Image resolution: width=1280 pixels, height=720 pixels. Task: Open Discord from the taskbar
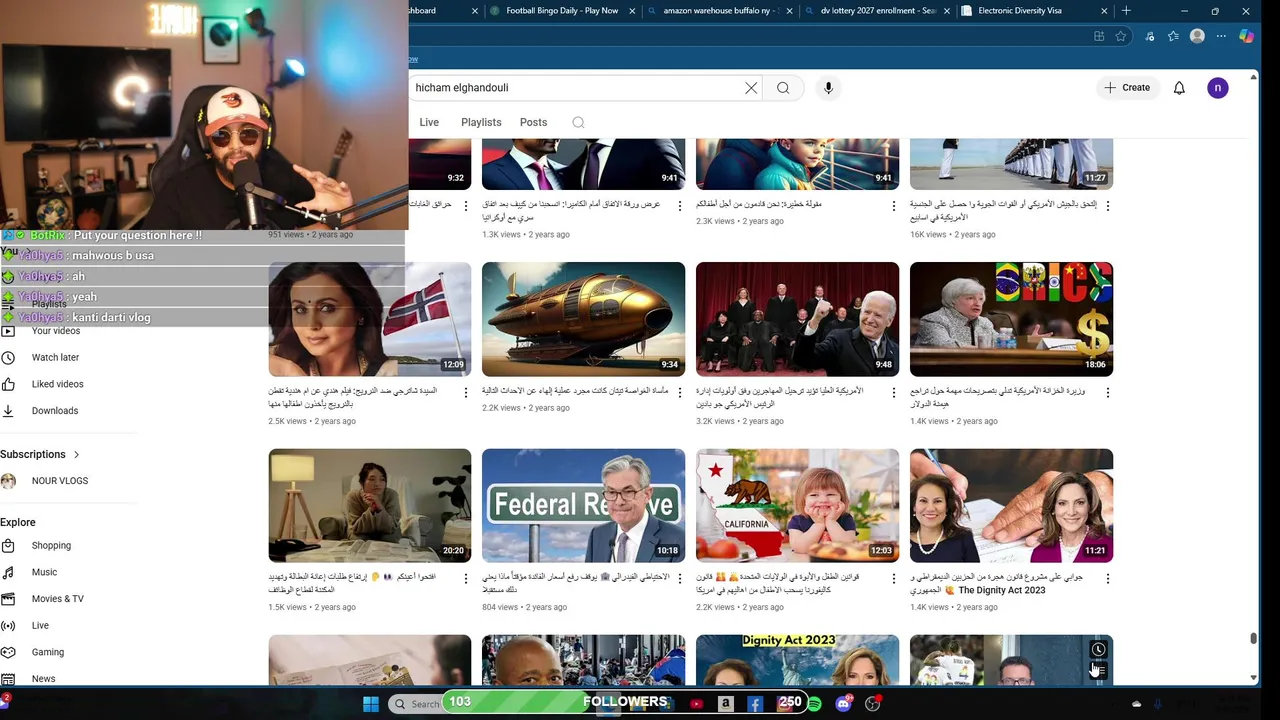[x=843, y=704]
